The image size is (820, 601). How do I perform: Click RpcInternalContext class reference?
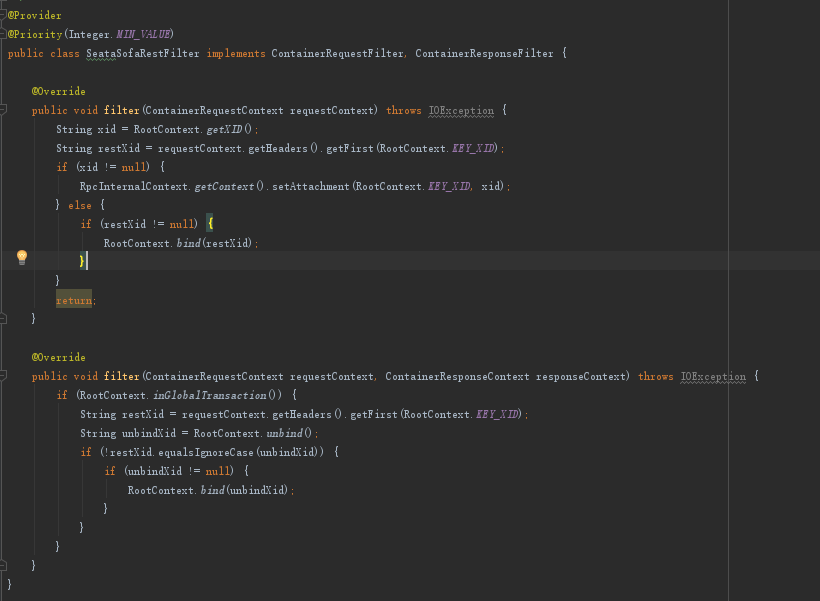(133, 186)
